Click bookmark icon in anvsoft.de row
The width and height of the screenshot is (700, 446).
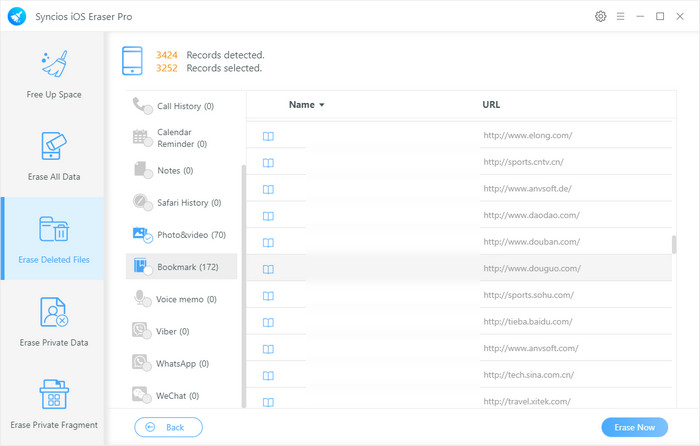coord(268,190)
